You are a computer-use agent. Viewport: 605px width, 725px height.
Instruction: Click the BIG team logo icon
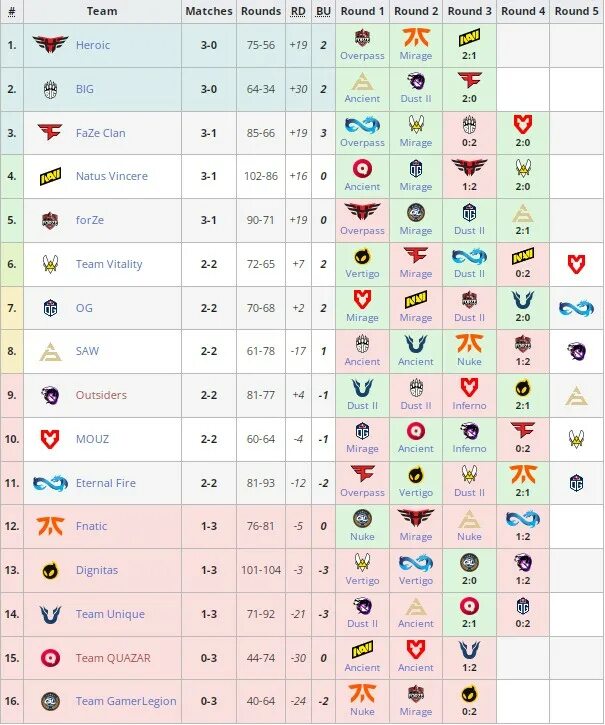click(50, 89)
